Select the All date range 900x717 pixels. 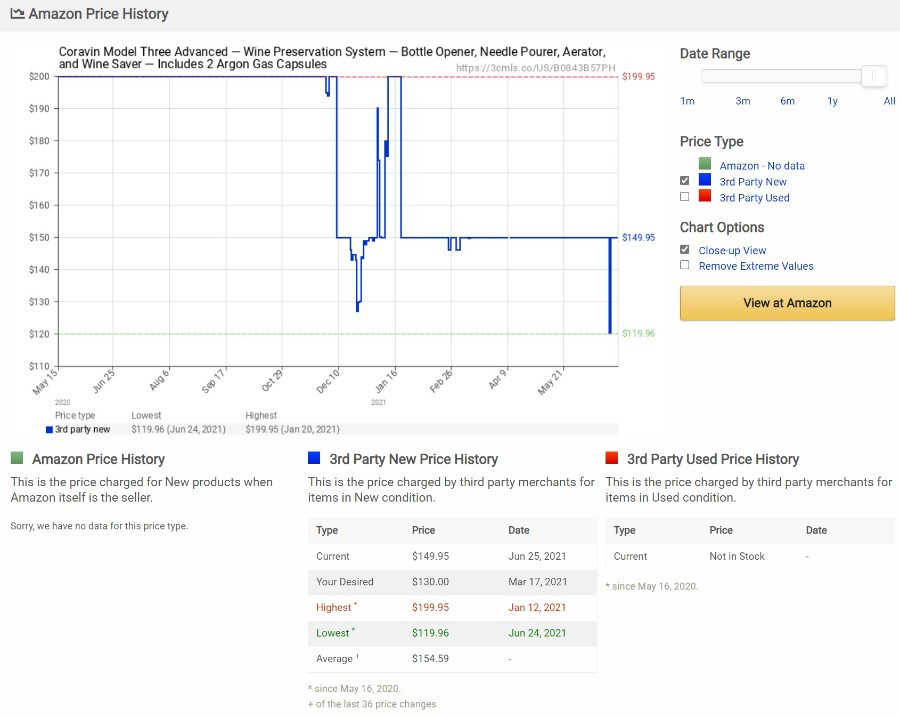889,101
